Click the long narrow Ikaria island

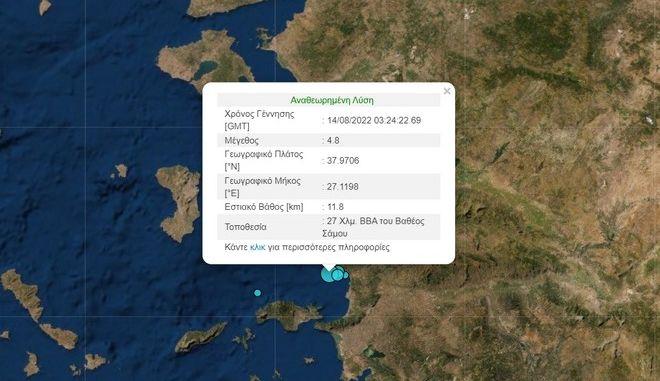[x=201, y=337]
